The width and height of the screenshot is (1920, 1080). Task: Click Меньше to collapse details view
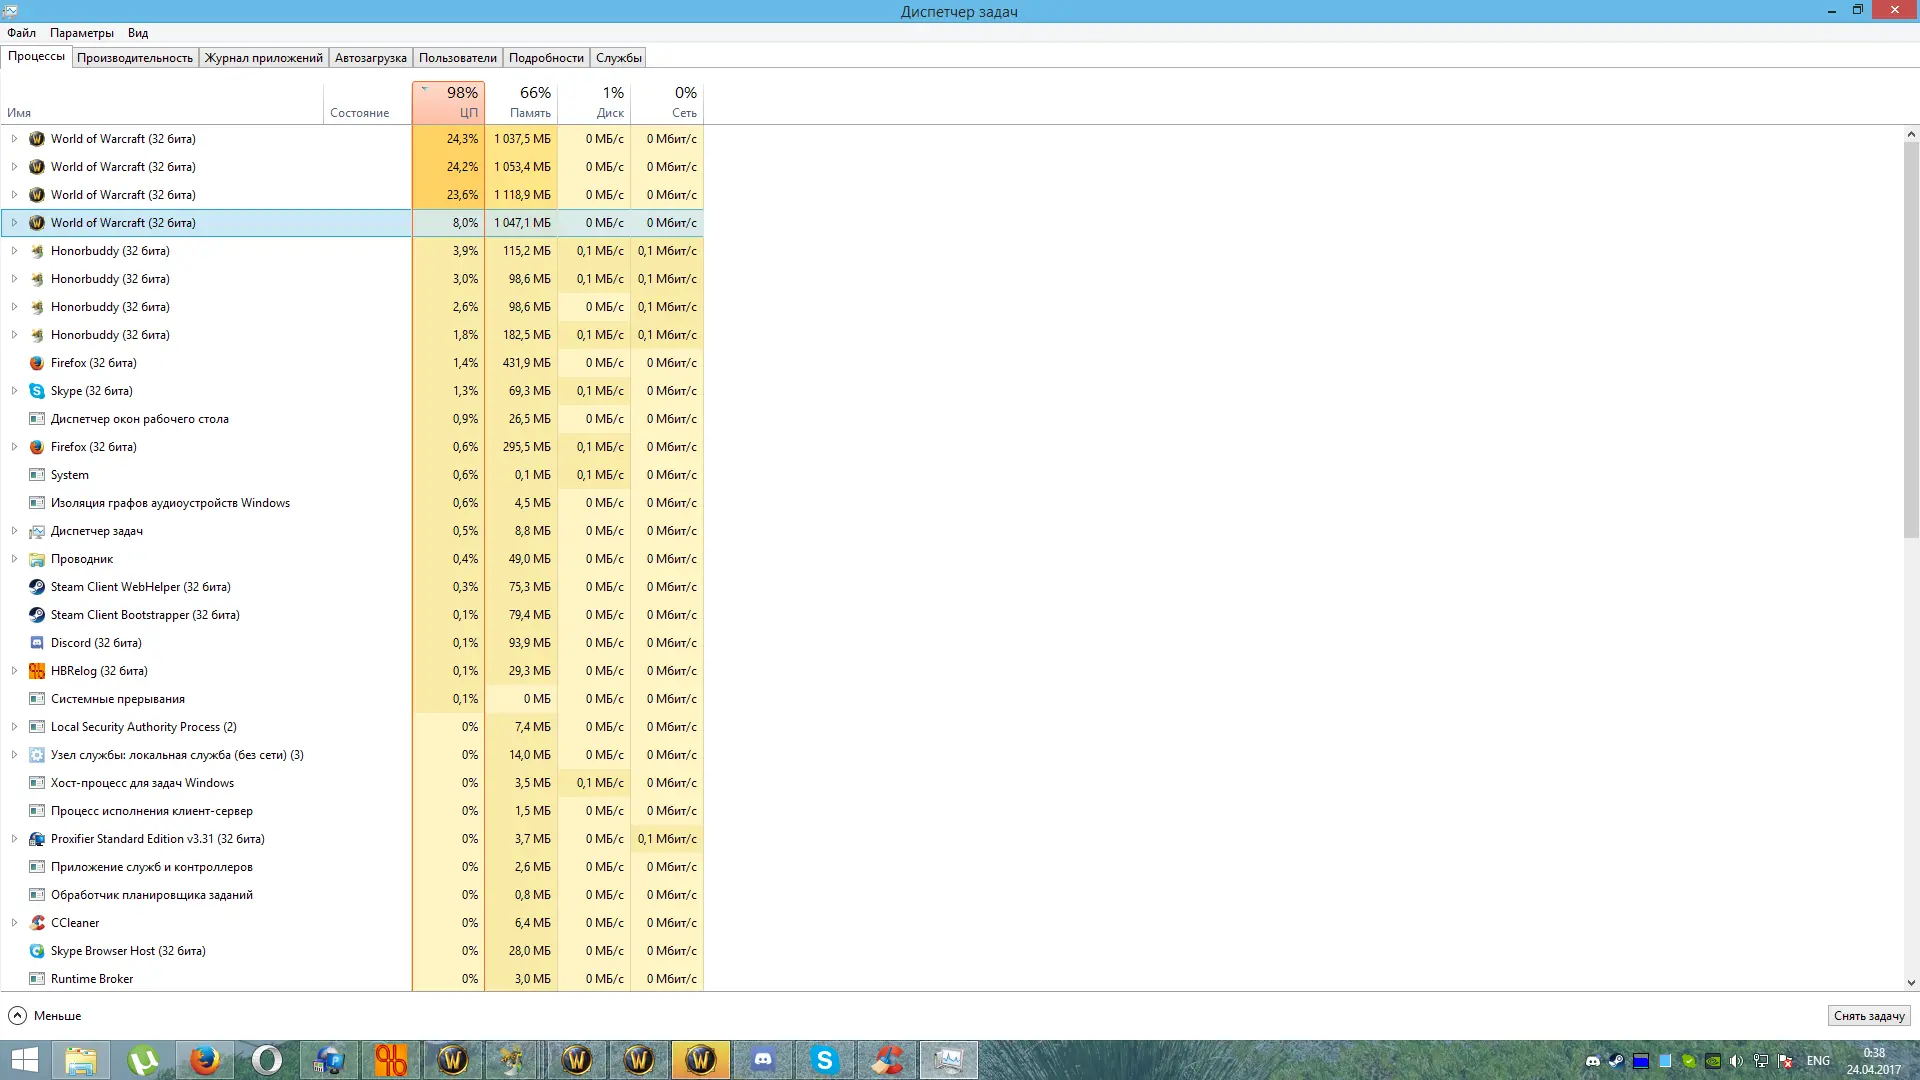(x=45, y=1016)
